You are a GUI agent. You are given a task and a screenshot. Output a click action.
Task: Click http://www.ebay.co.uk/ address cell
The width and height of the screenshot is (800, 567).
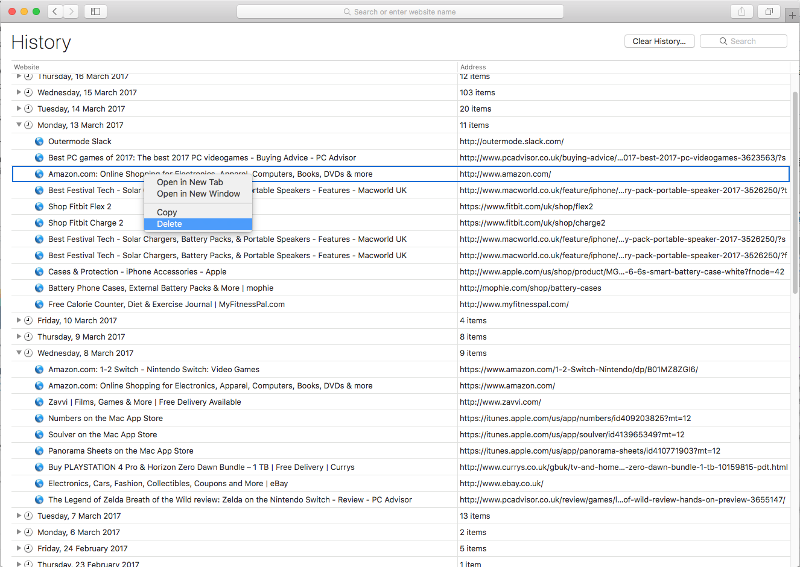tap(502, 483)
